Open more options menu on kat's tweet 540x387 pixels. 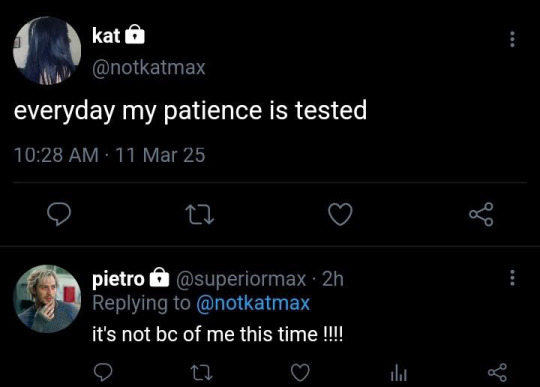tap(512, 39)
